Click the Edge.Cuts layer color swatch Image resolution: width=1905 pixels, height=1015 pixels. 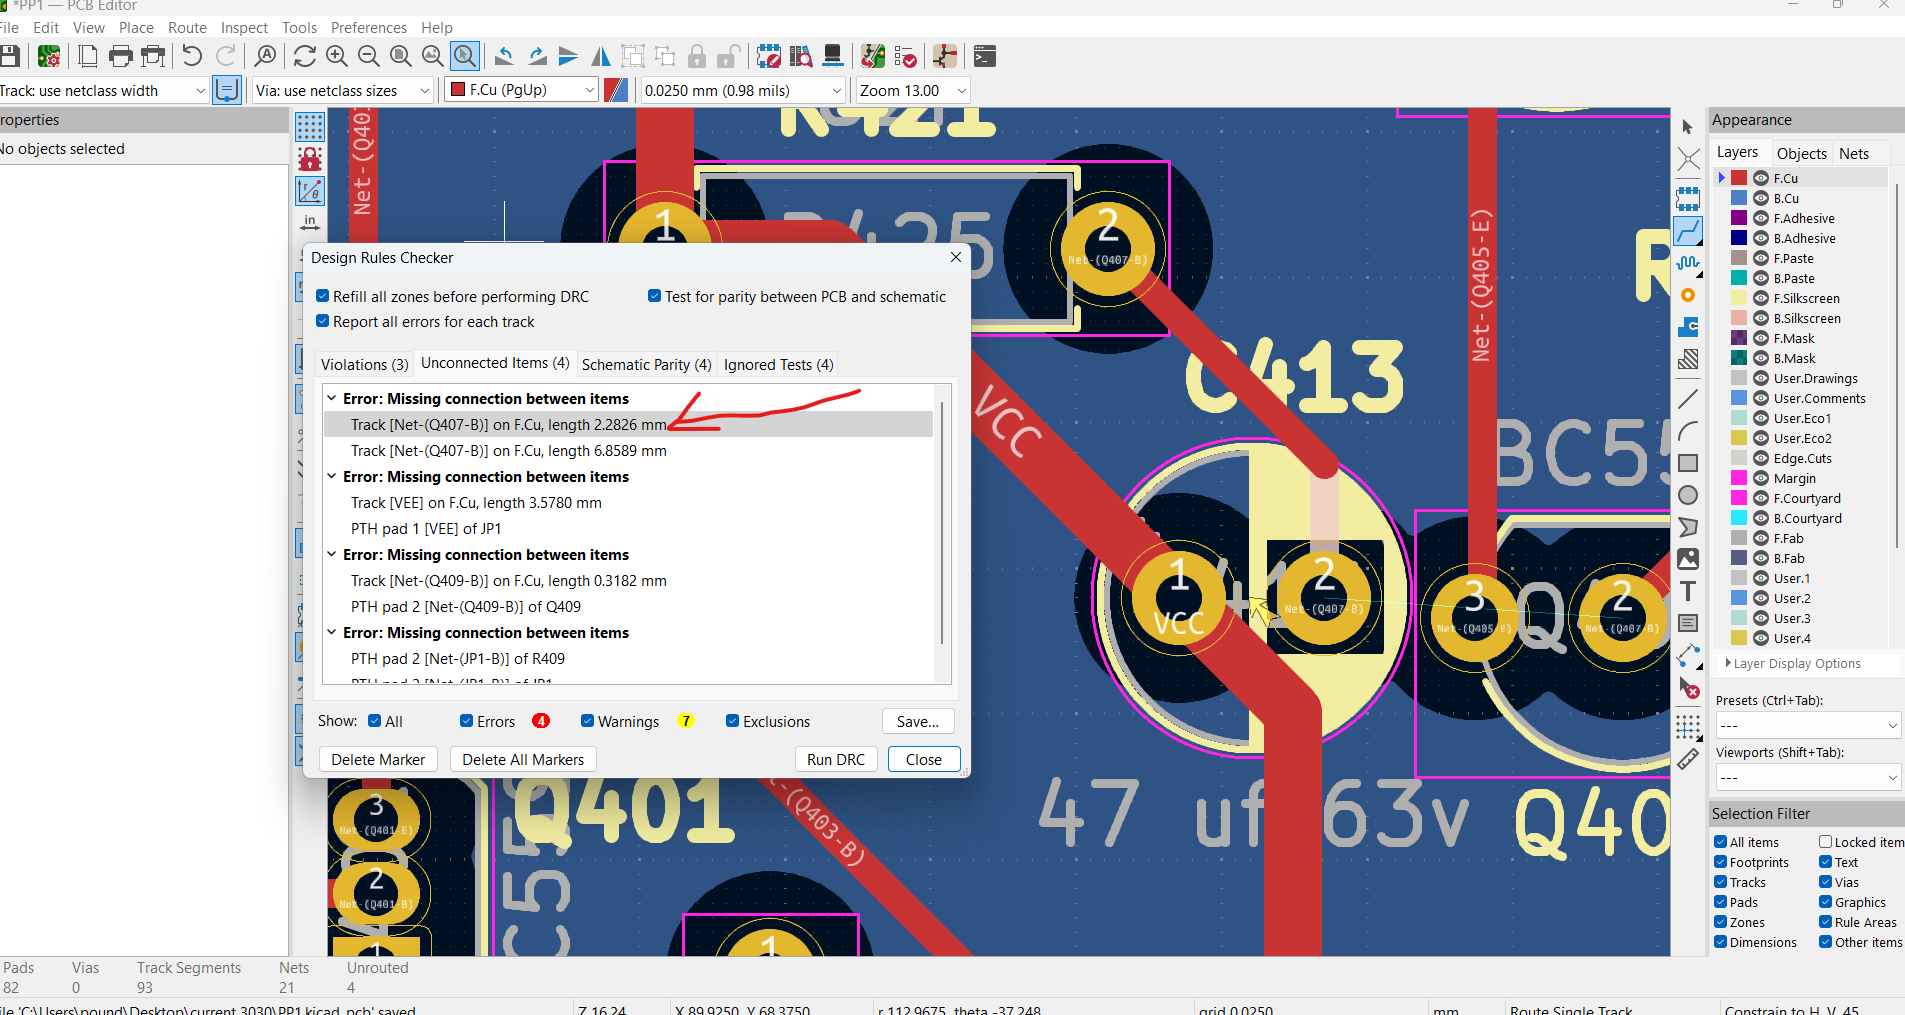1739,458
